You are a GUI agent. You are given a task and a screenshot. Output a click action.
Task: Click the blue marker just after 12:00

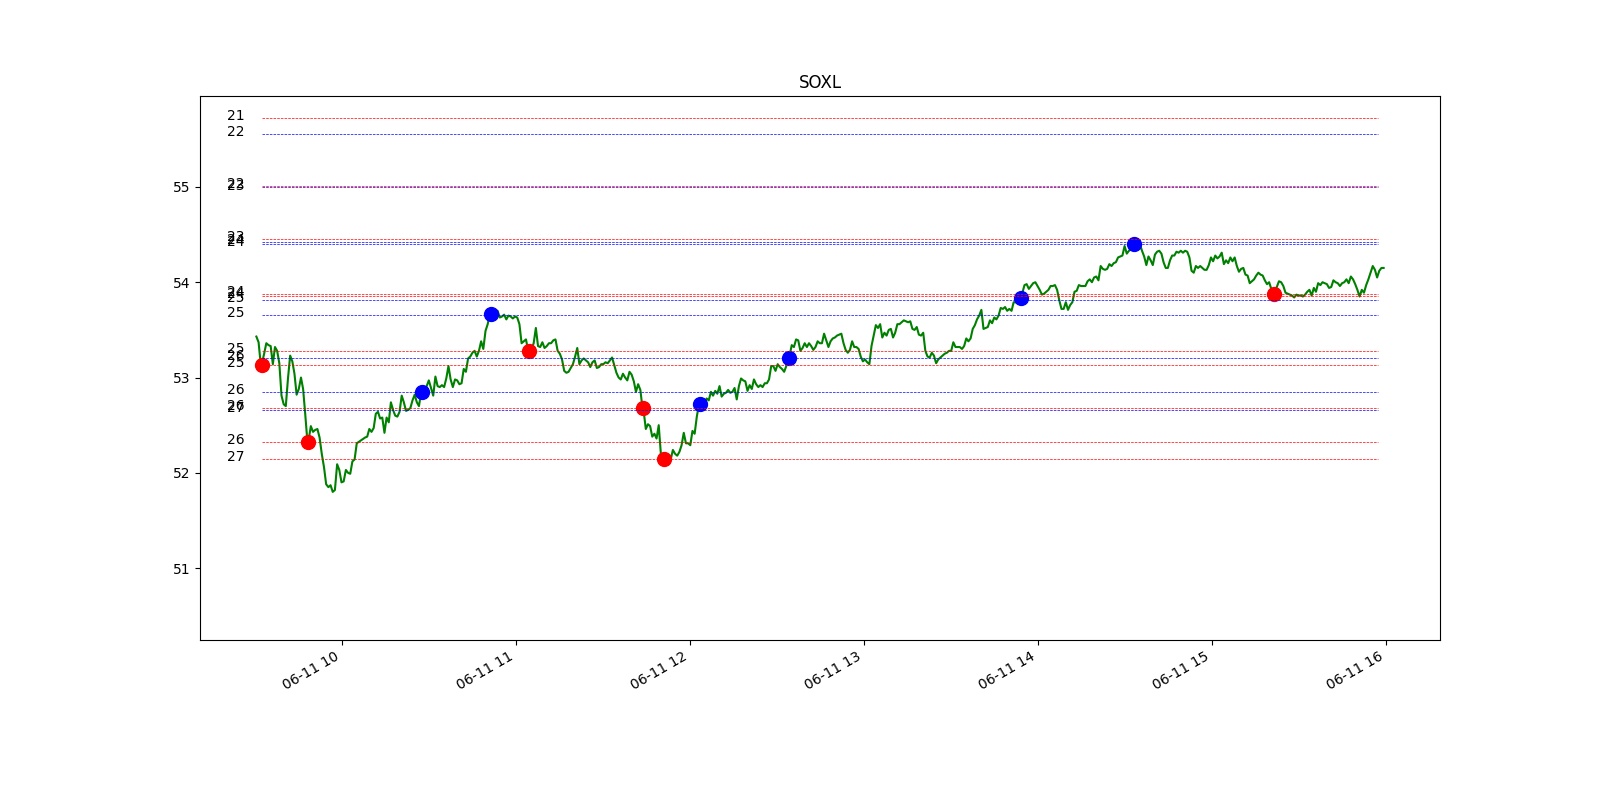[700, 404]
